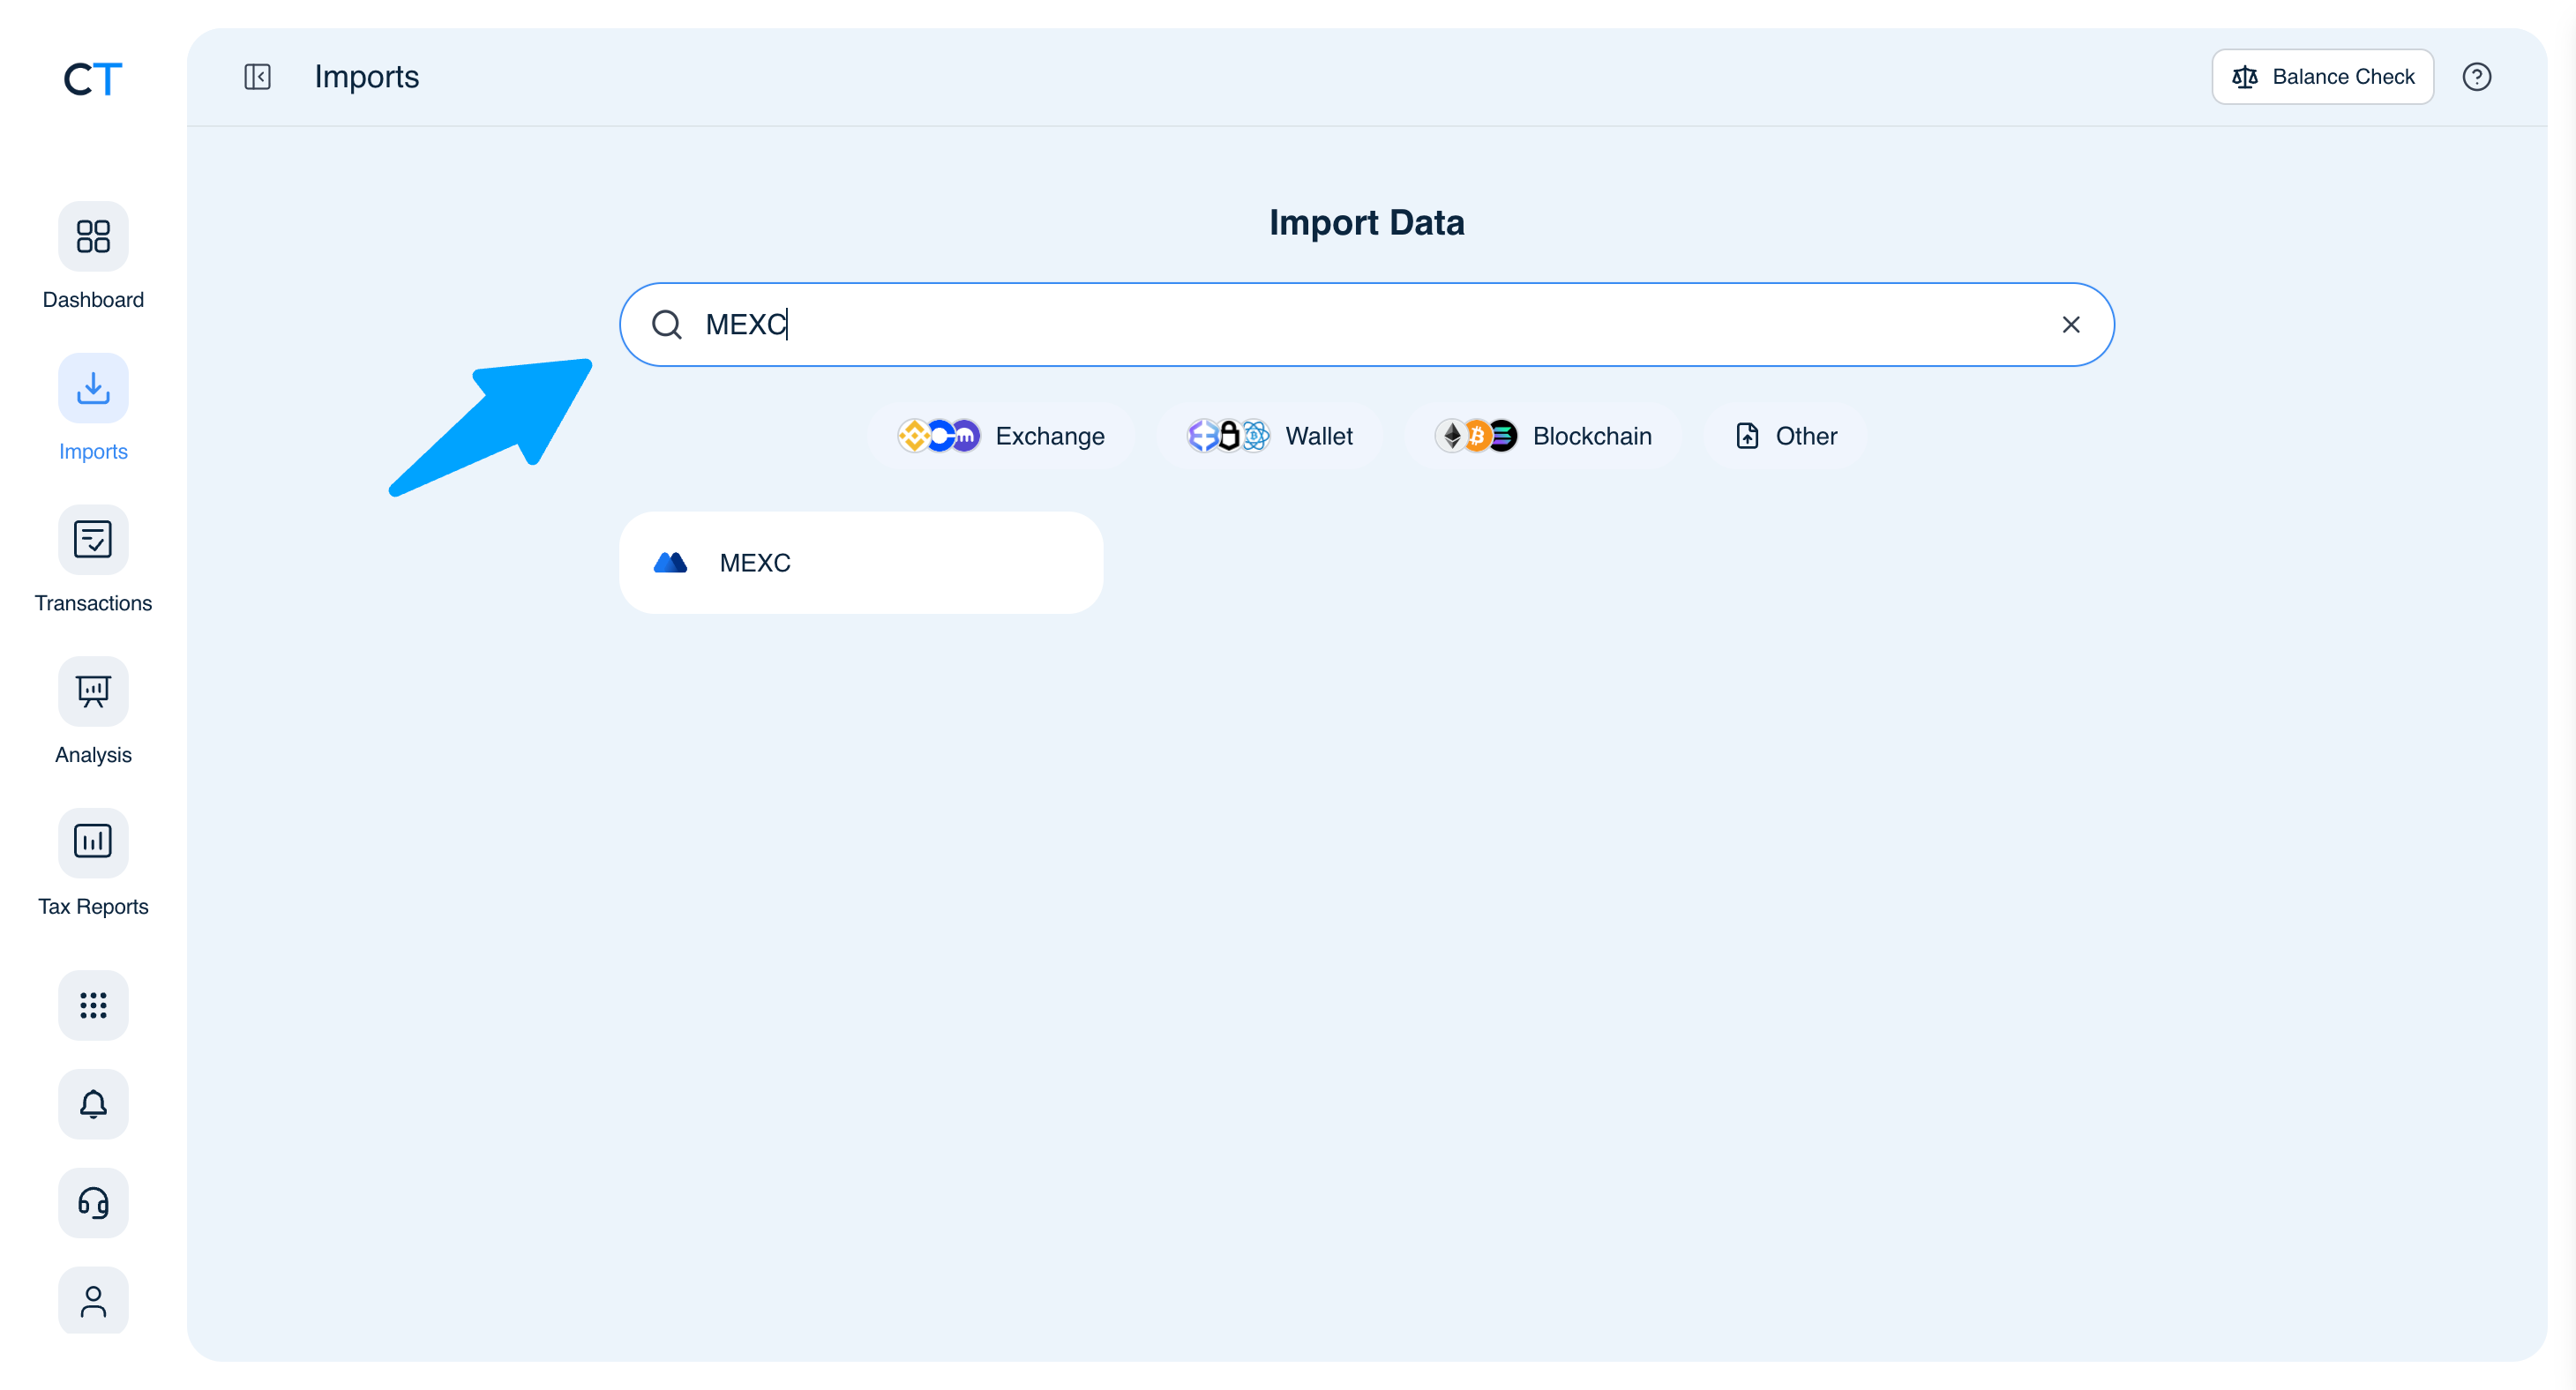This screenshot has width=2576, height=1390.
Task: Filter by Exchange category
Action: pyautogui.click(x=1001, y=436)
